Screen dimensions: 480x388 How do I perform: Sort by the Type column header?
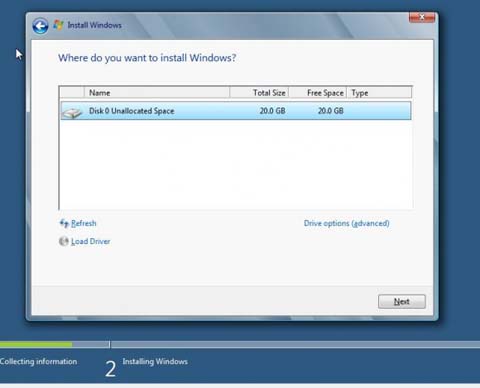pos(379,93)
